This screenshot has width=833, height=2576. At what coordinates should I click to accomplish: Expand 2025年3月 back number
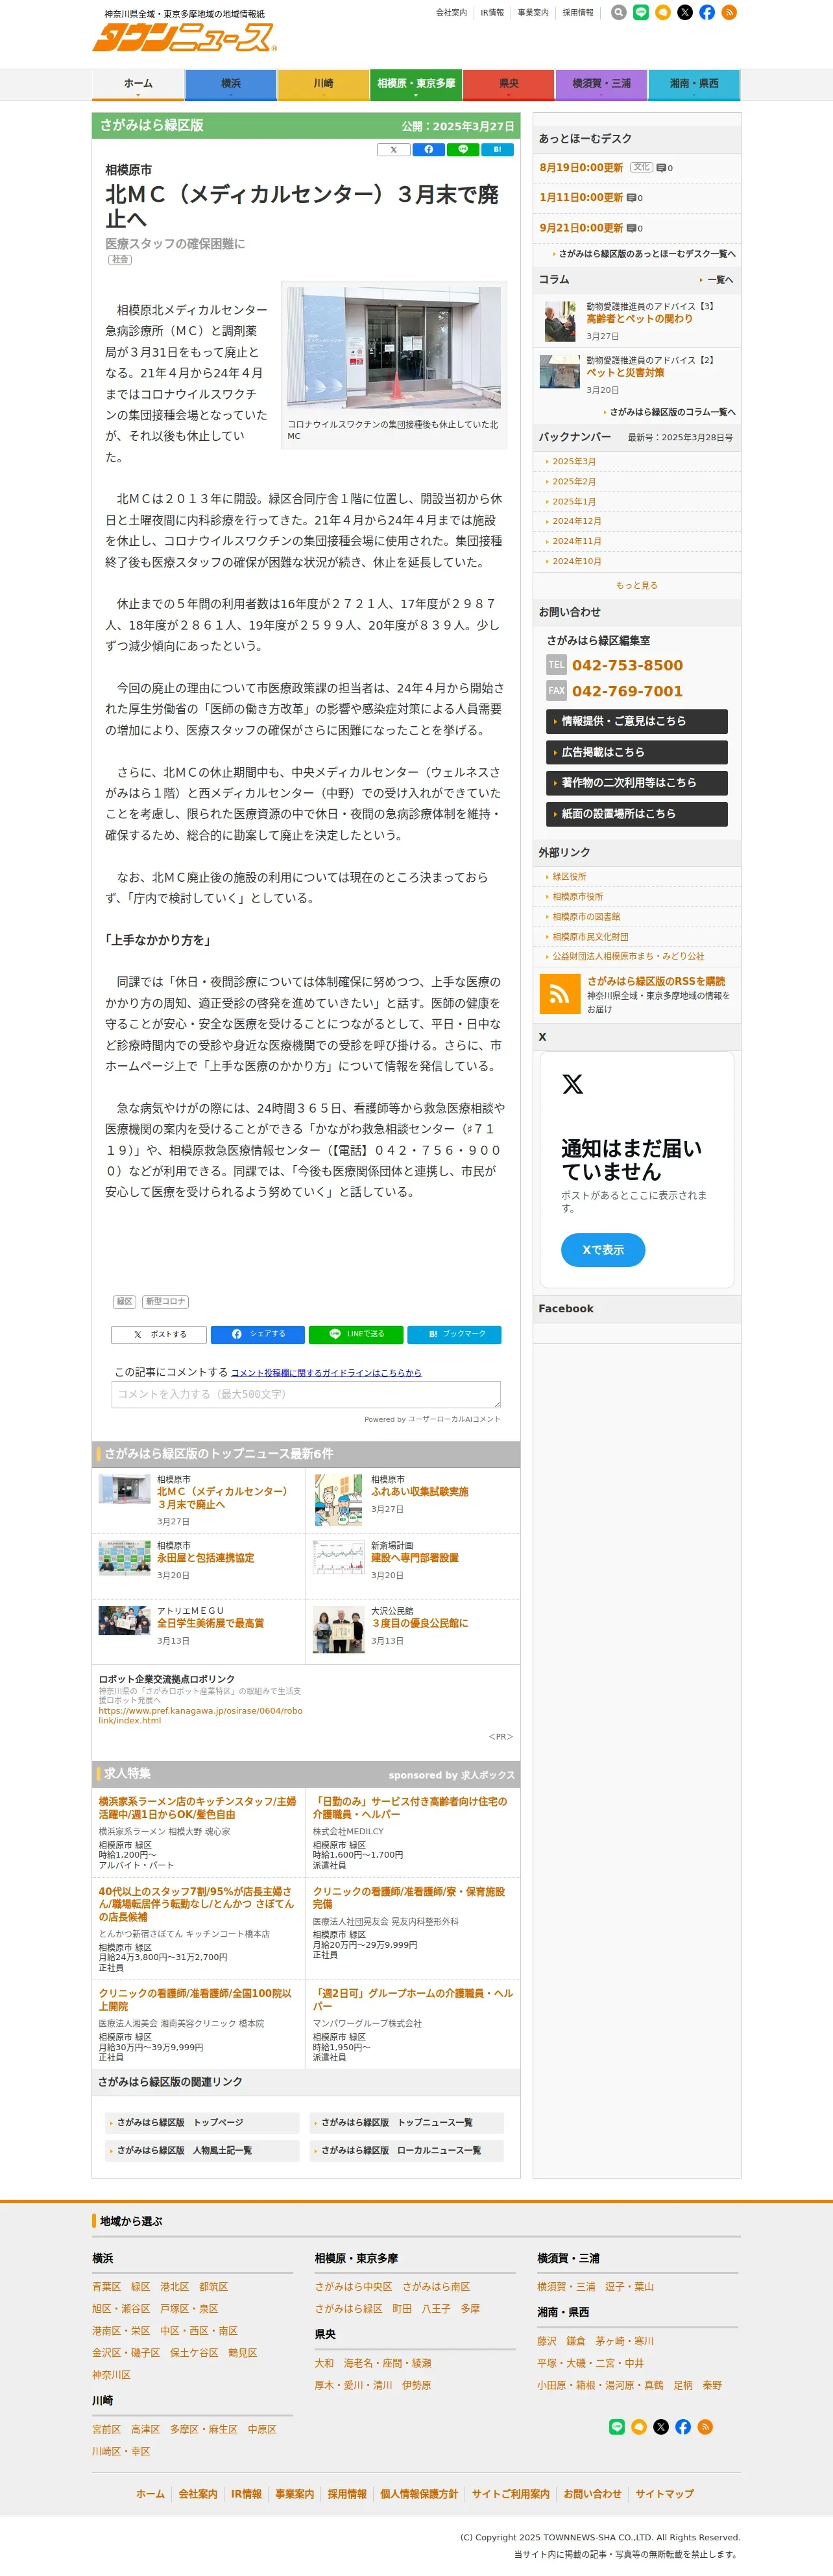574,462
